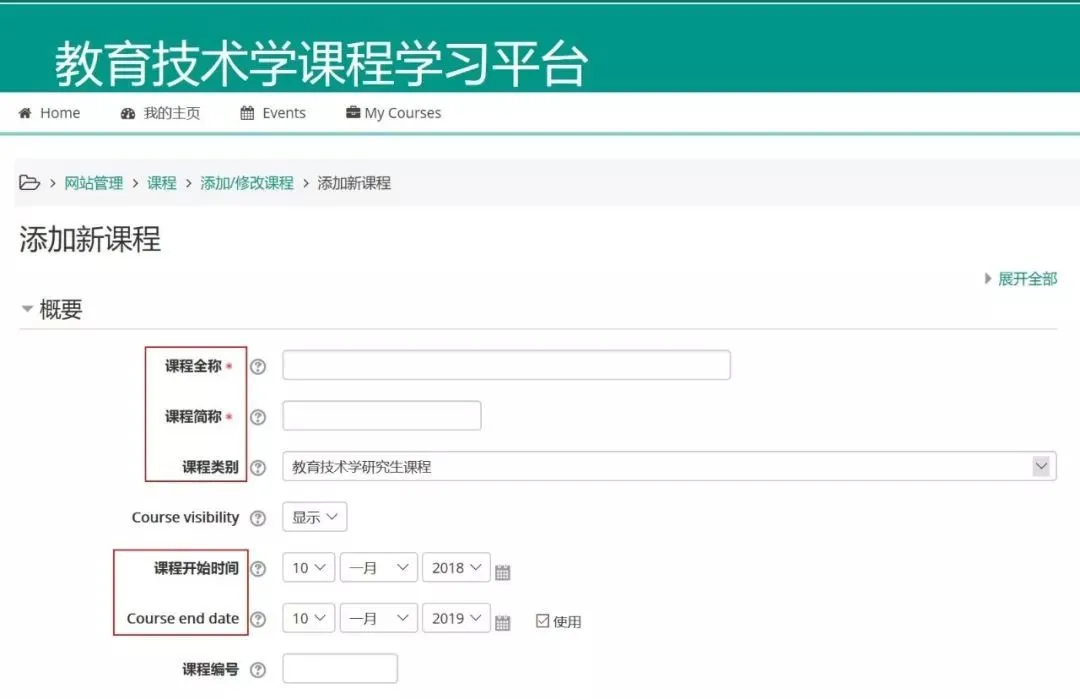Follow the 网站管理 breadcrumb link
The width and height of the screenshot is (1080, 699).
pos(94,182)
